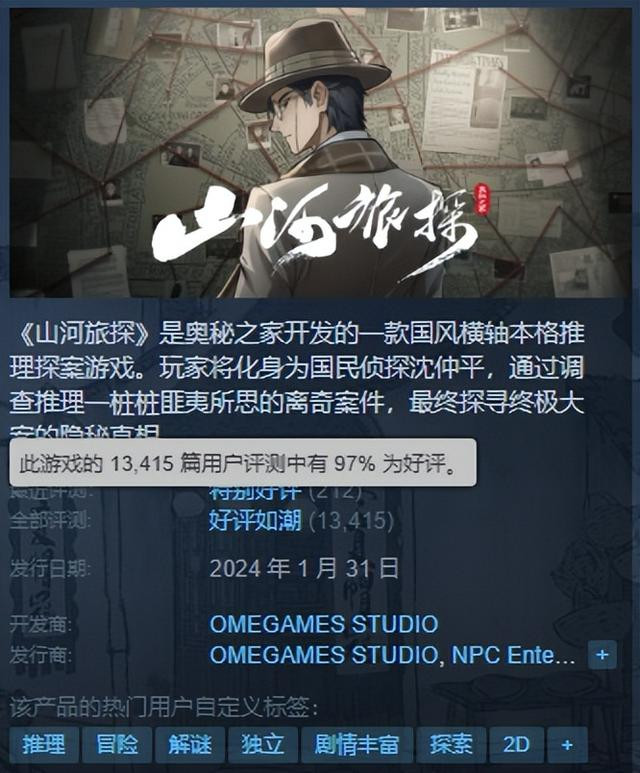Open the OMEGAMES STUDIO developer link
Image resolution: width=640 pixels, height=773 pixels.
click(x=324, y=624)
